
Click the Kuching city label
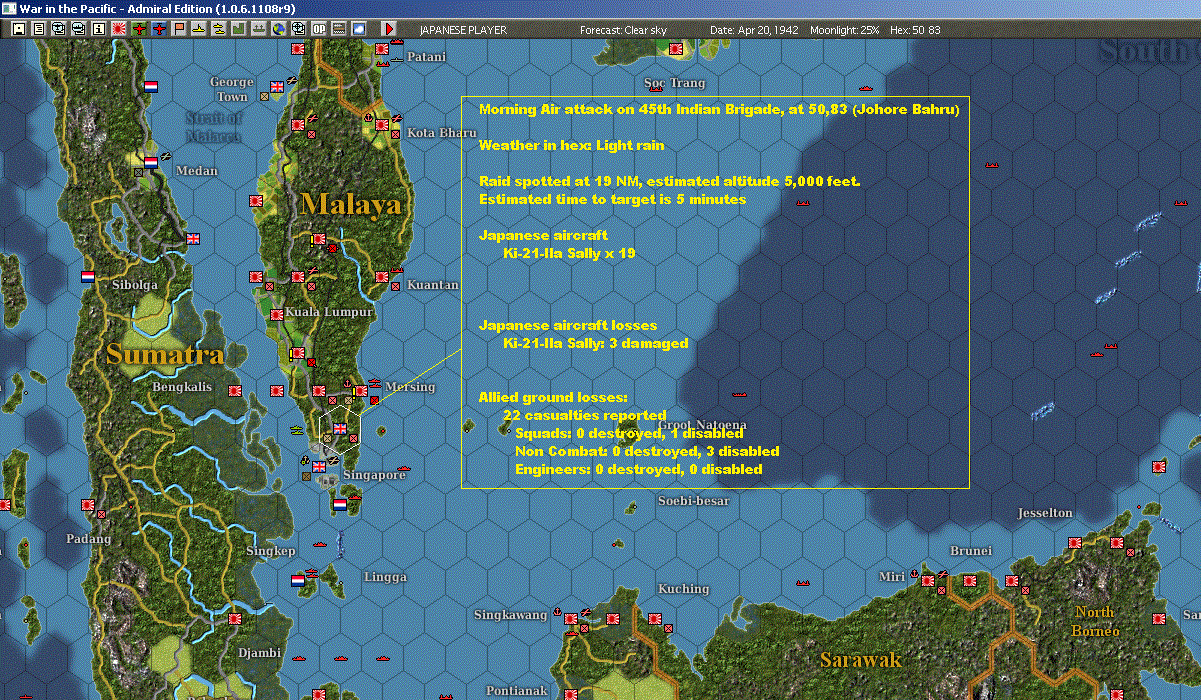click(684, 589)
